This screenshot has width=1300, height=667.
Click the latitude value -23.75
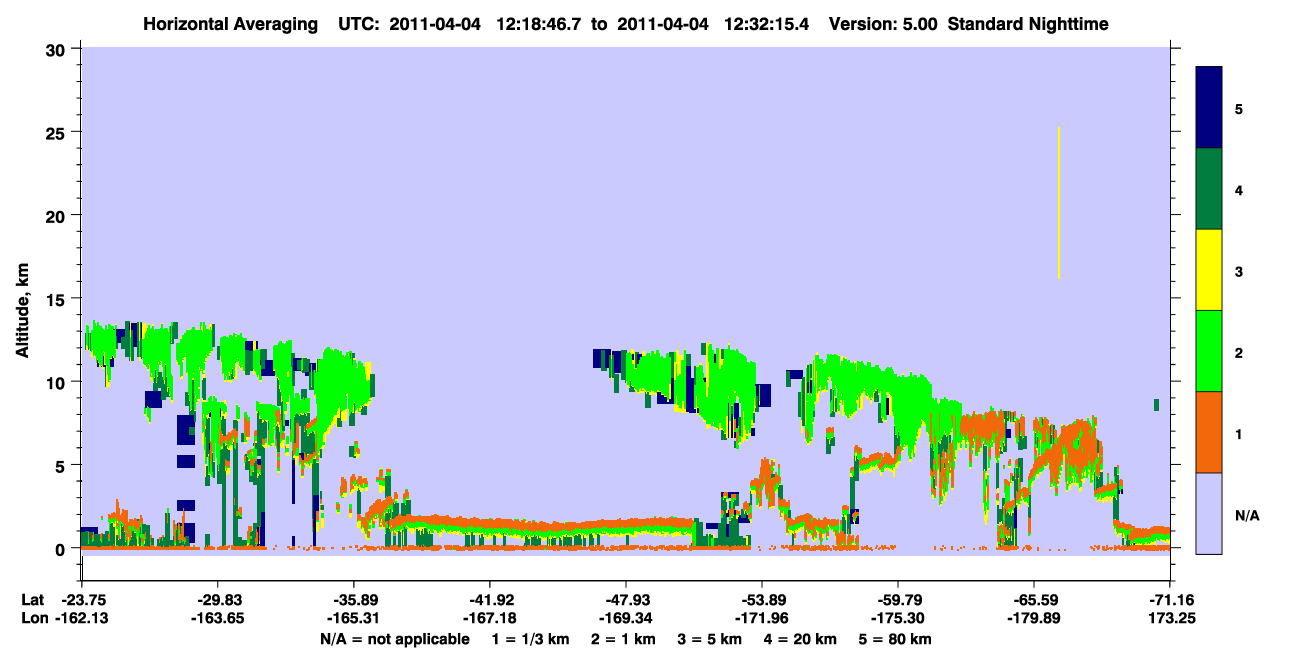pos(82,600)
